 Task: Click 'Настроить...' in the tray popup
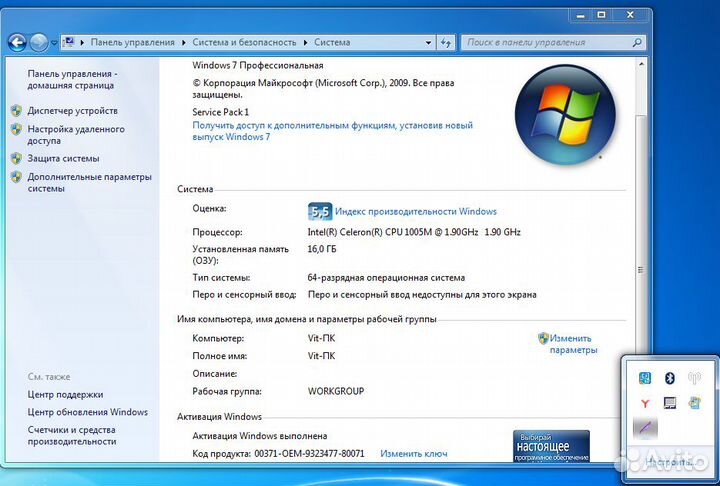(x=669, y=461)
